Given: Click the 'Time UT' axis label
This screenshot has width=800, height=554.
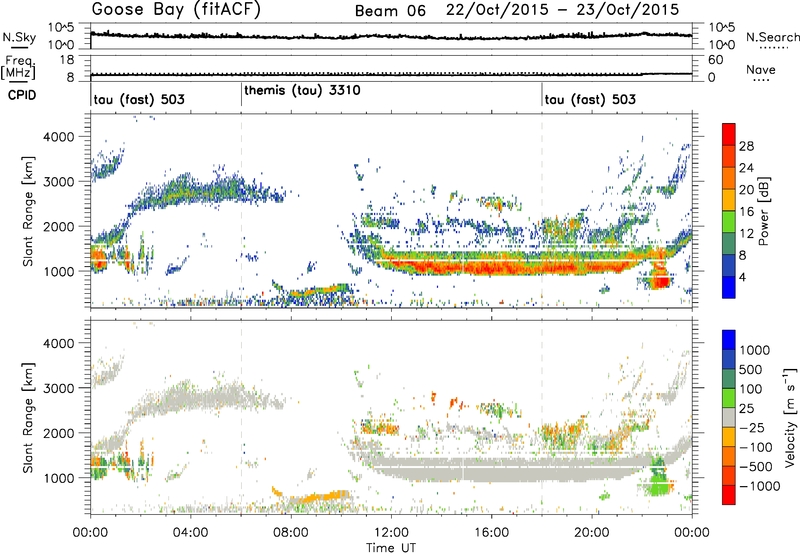Looking at the screenshot, I should click(391, 547).
